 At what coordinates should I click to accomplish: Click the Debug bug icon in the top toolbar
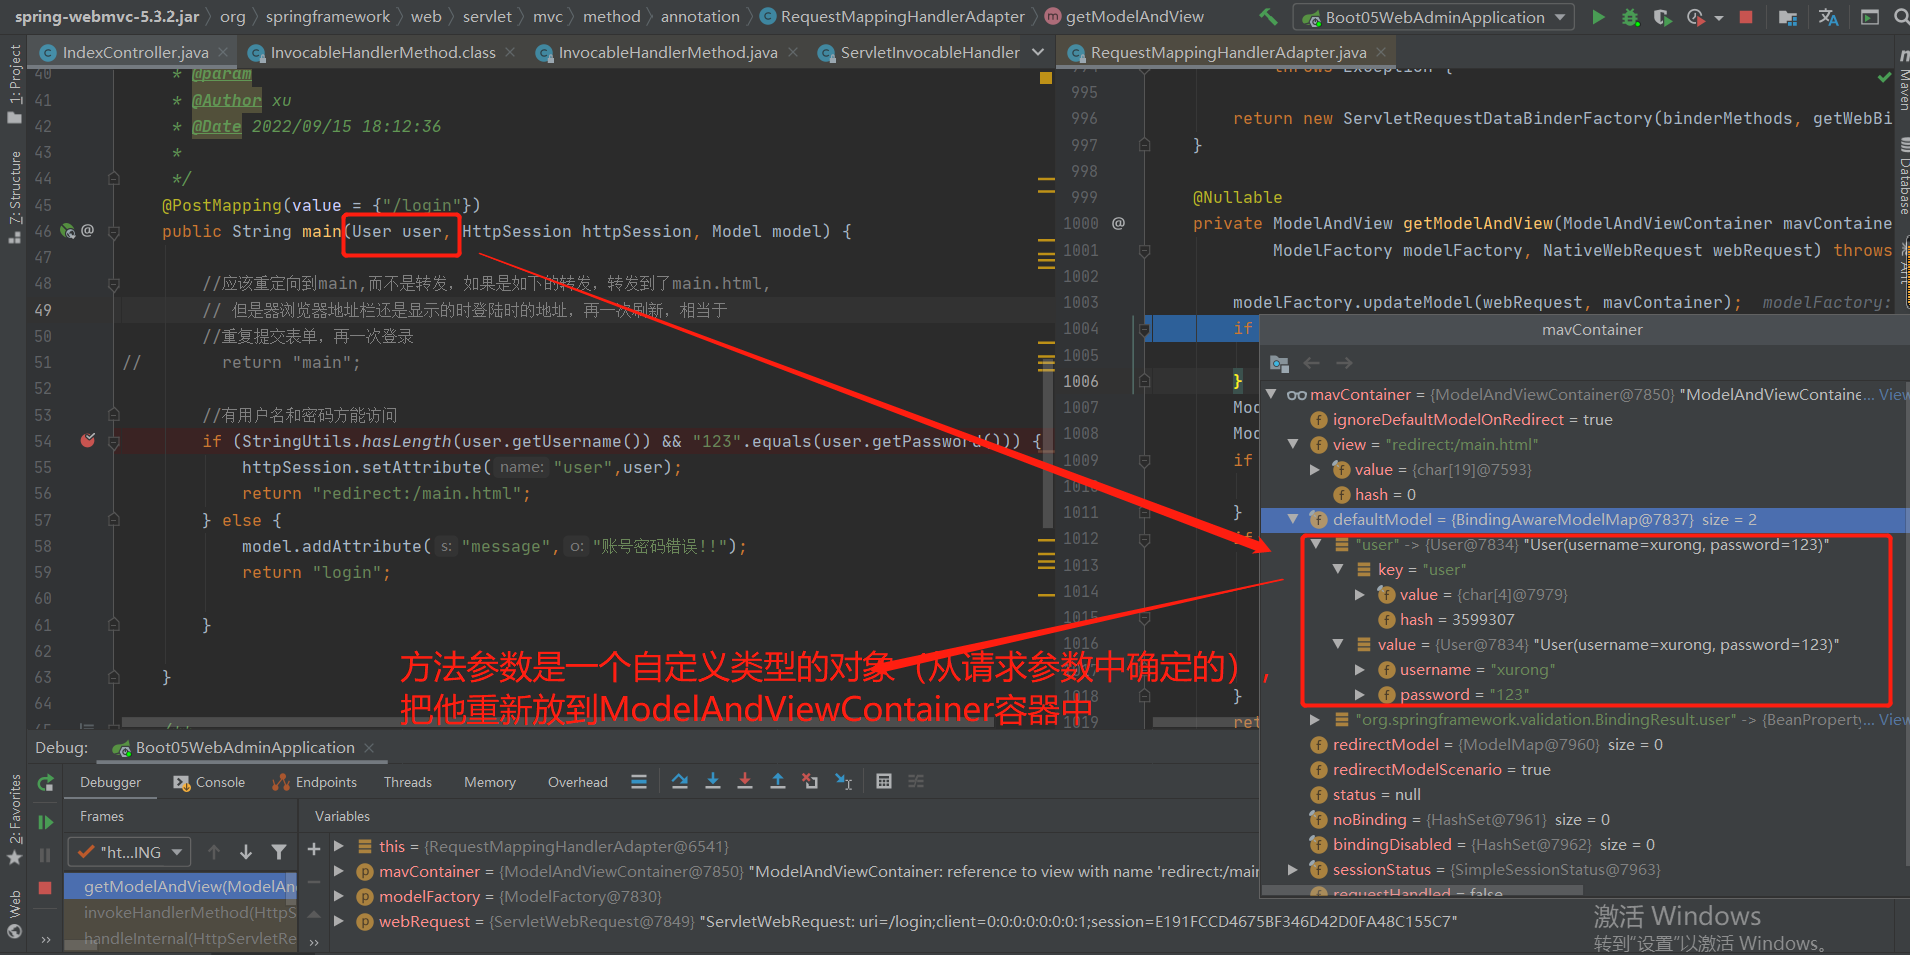1631,17
